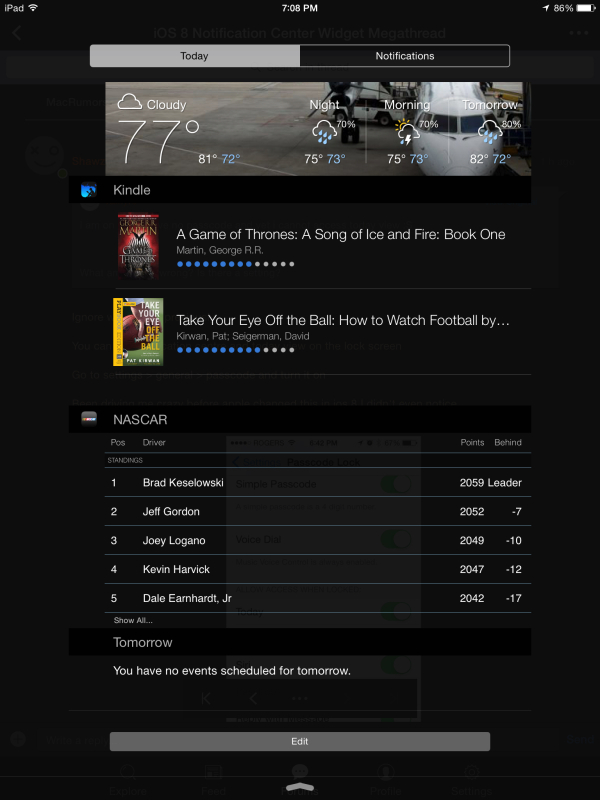600x800 pixels.
Task: Tap the NASCAR app icon in widget header
Action: click(89, 419)
